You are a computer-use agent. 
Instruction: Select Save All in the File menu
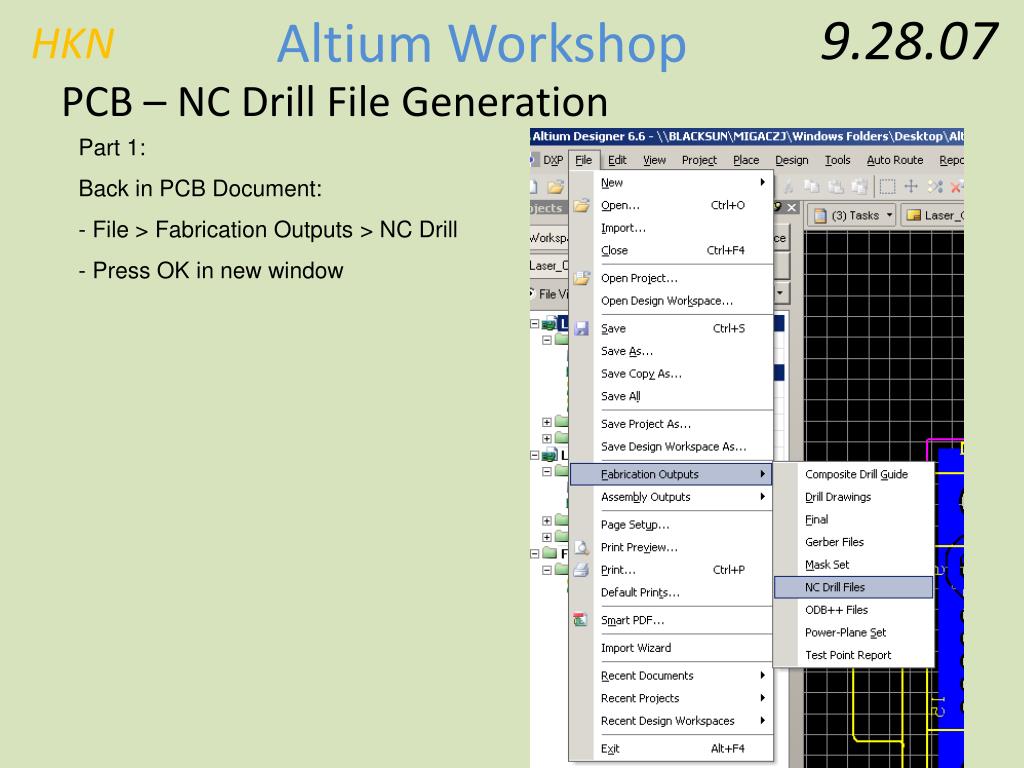click(672, 396)
